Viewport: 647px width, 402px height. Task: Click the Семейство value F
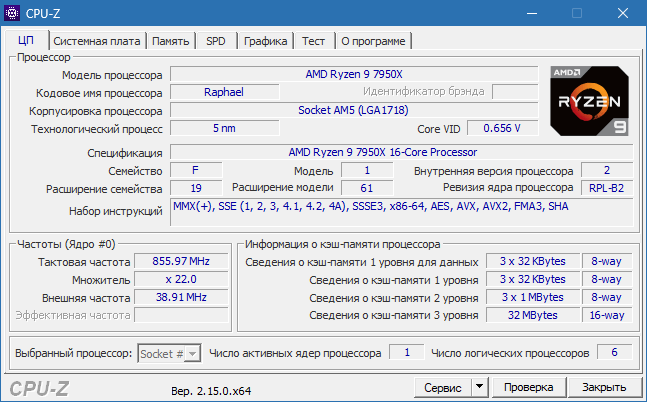[196, 170]
